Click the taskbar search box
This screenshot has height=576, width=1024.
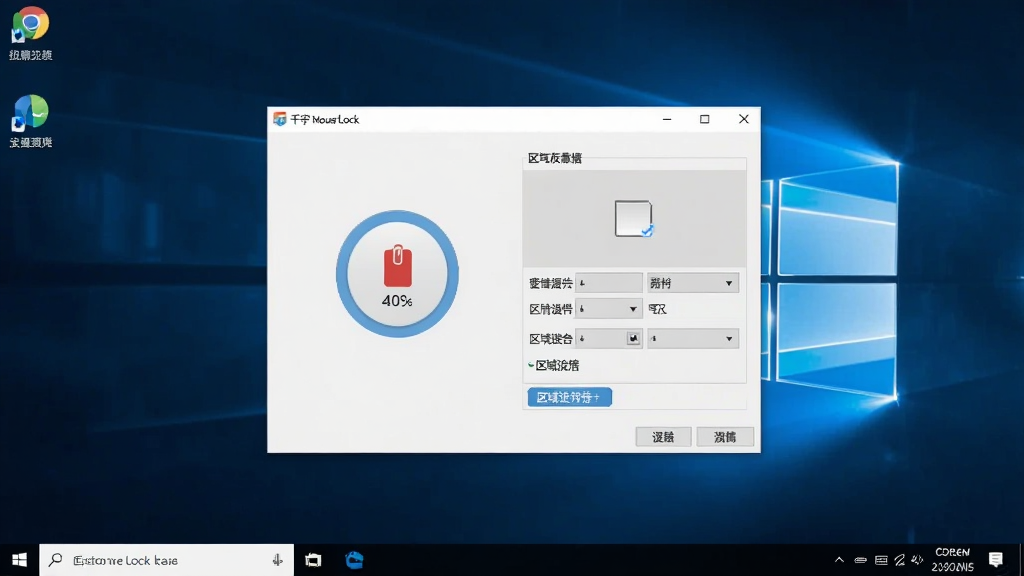(167, 560)
